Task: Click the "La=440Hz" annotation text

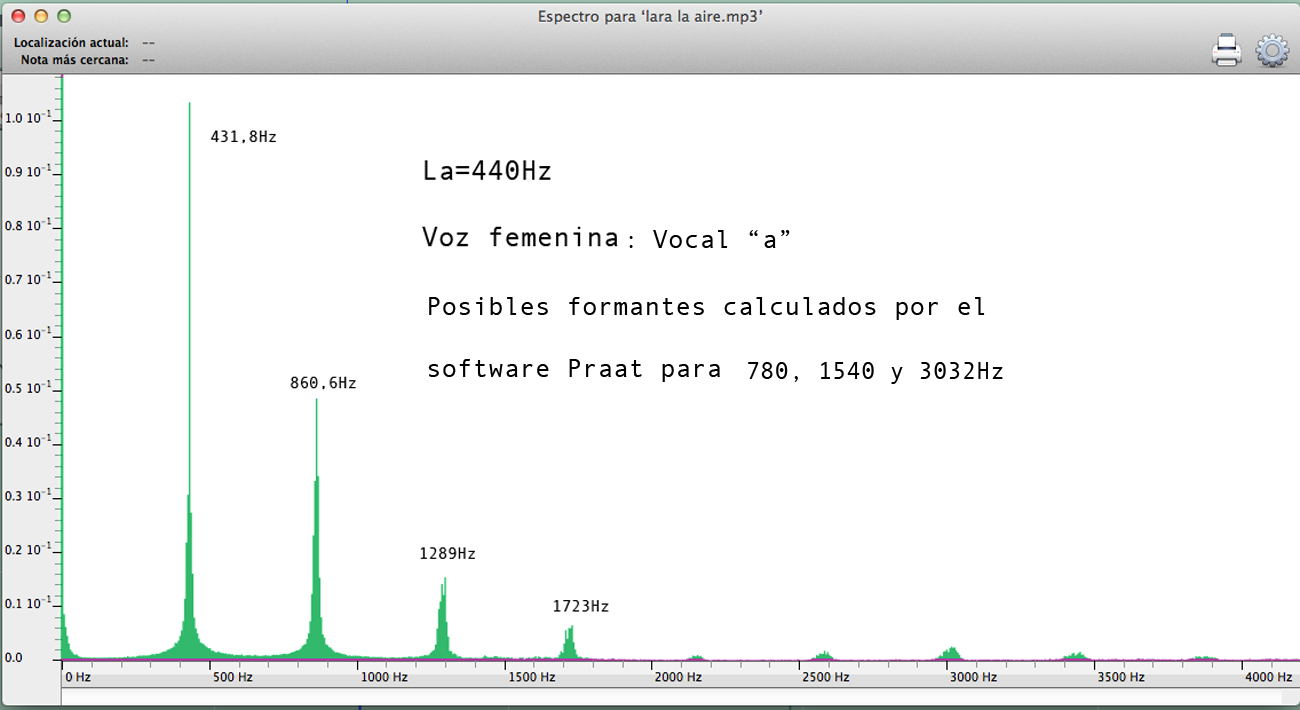Action: click(487, 171)
